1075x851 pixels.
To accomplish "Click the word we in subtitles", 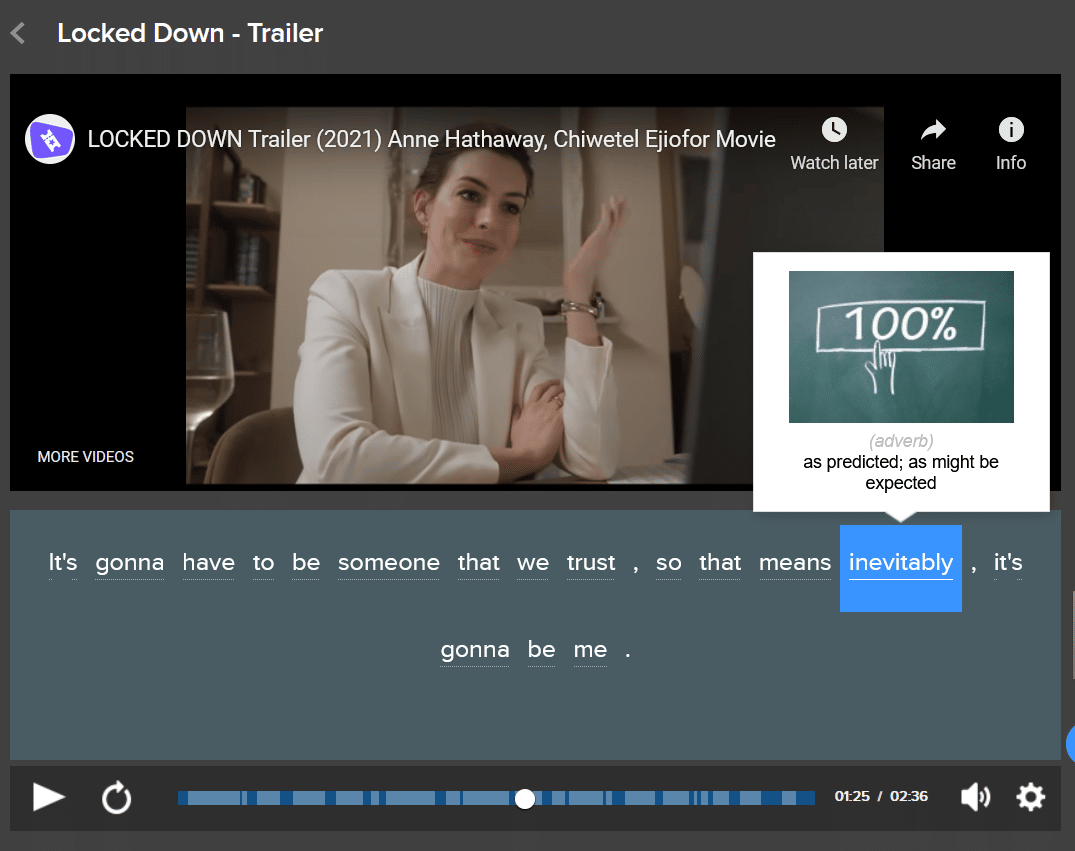I will [533, 563].
